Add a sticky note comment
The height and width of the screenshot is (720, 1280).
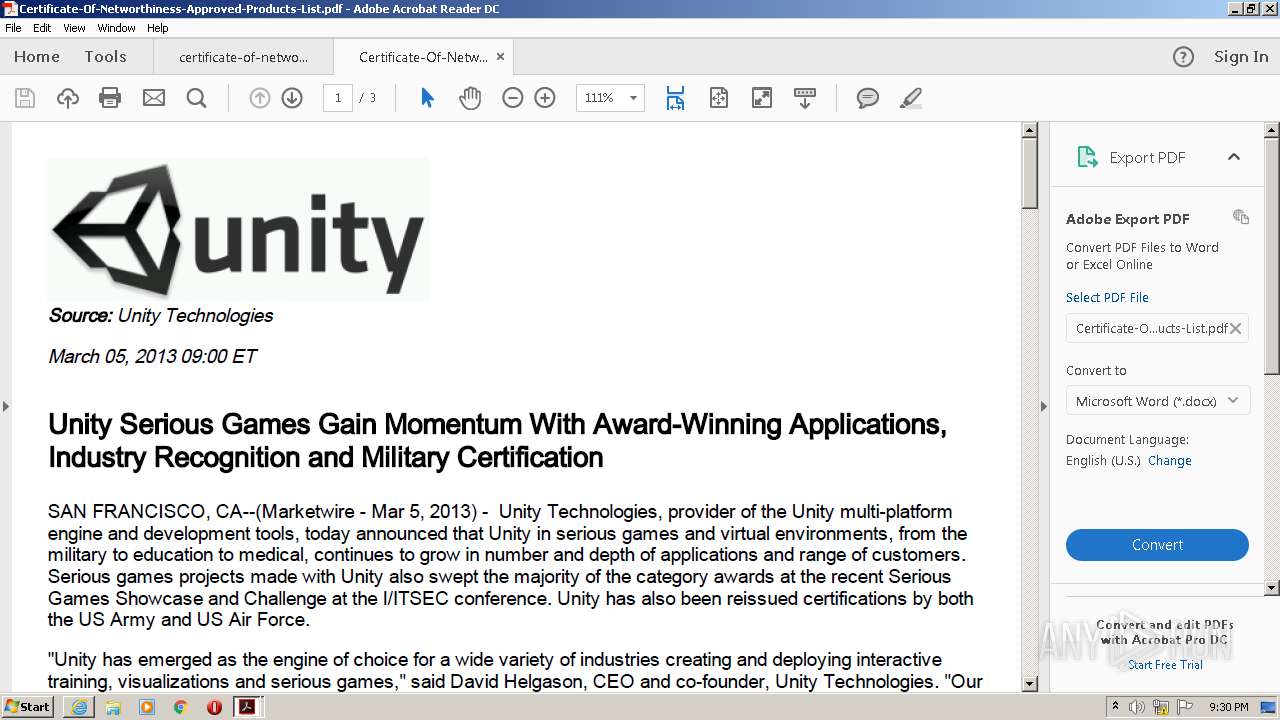point(867,98)
